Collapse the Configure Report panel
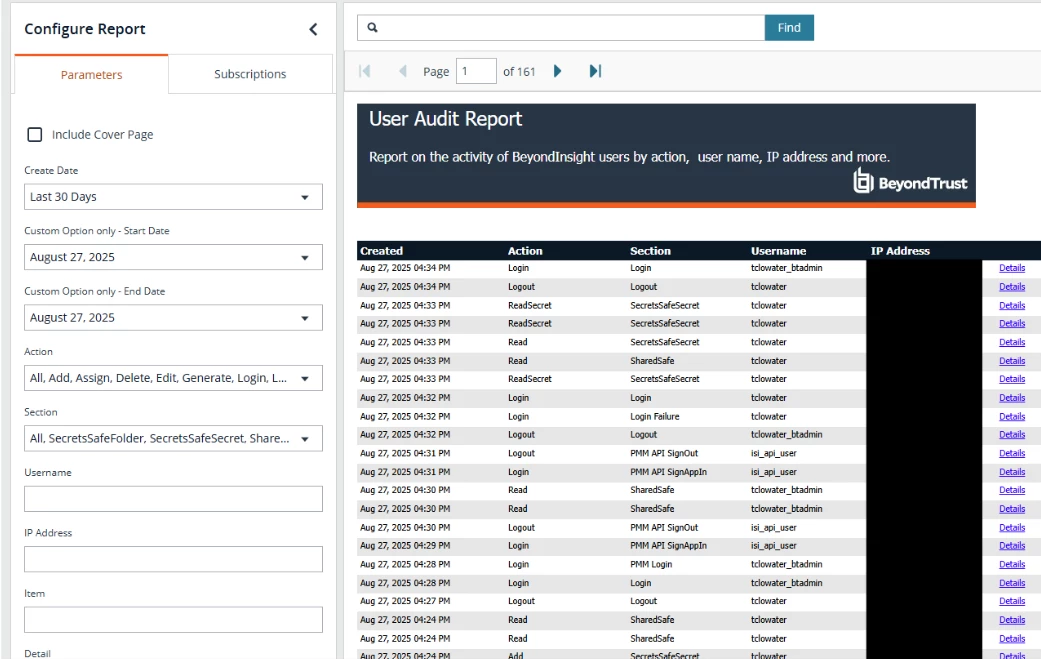 coord(313,29)
